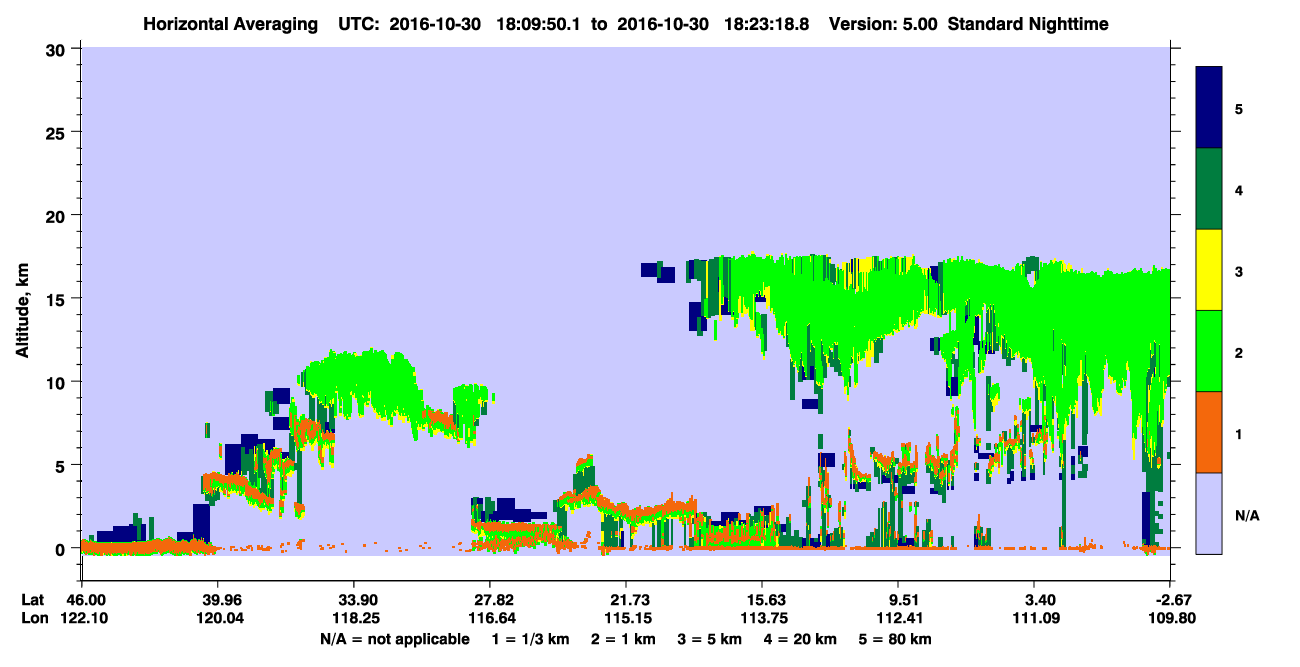
Task: Click the latitude value 39.96
Action: (x=217, y=600)
